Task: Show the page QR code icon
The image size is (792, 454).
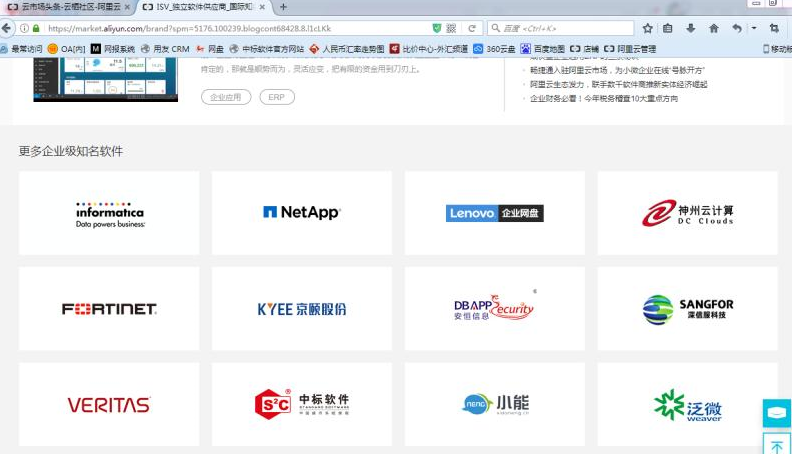Action: [451, 28]
